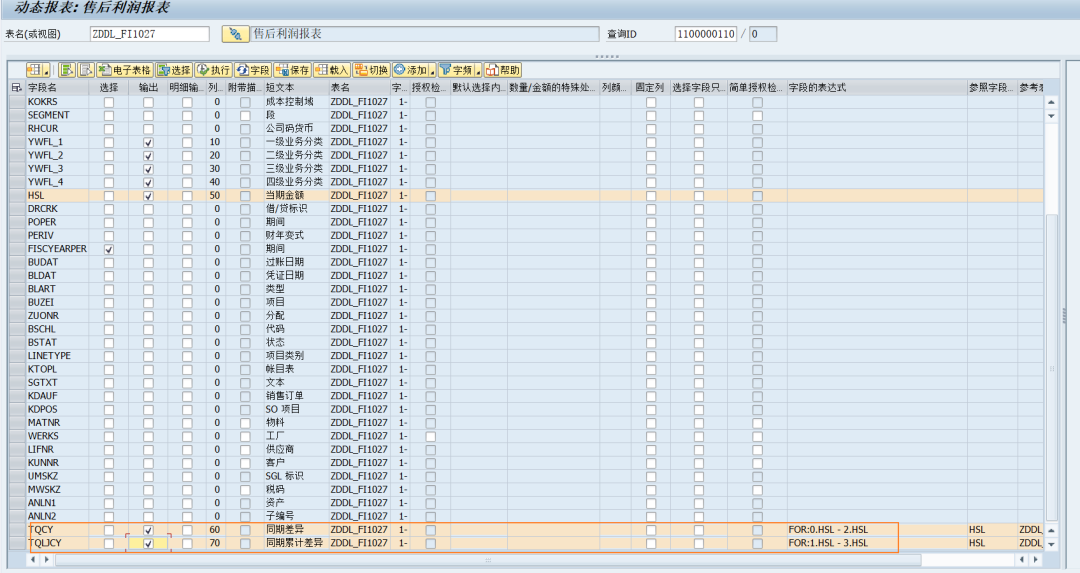Click the first green sheet export icon

[x=67, y=70]
